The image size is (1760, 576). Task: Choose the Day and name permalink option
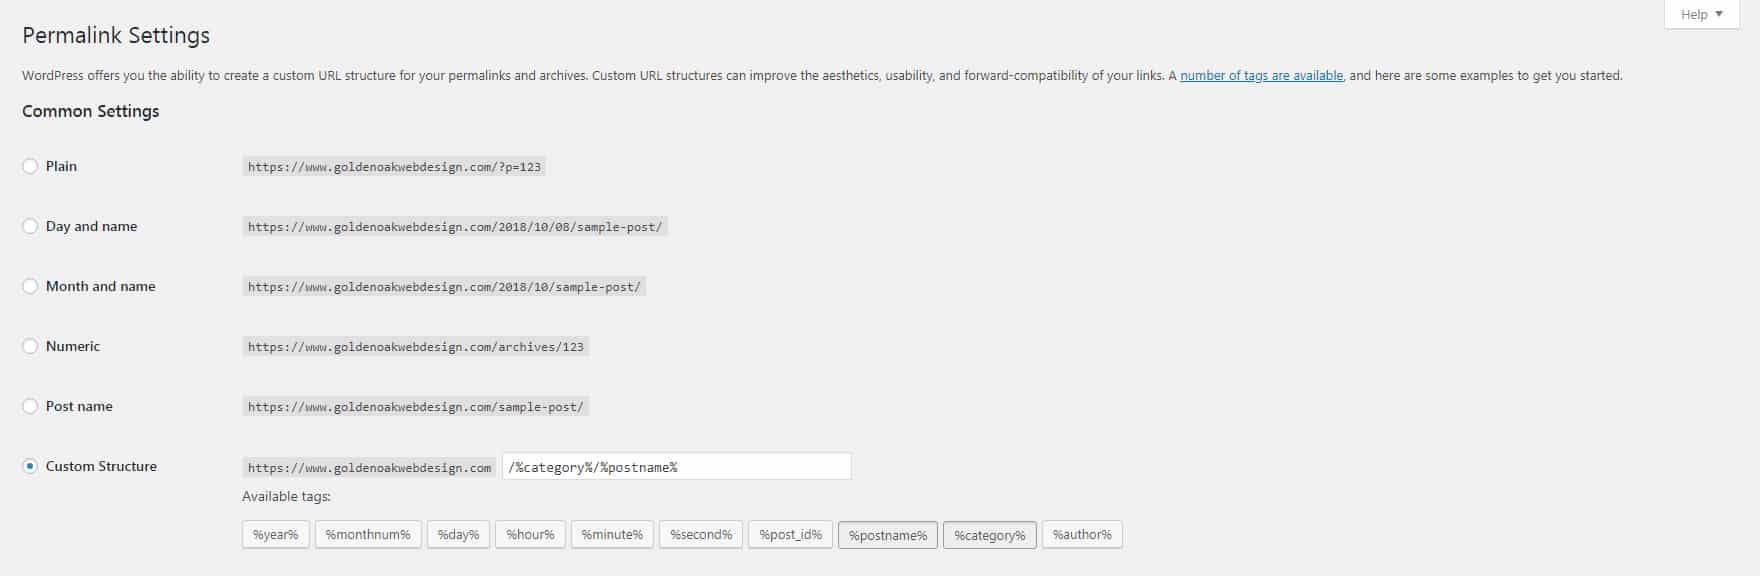(30, 226)
